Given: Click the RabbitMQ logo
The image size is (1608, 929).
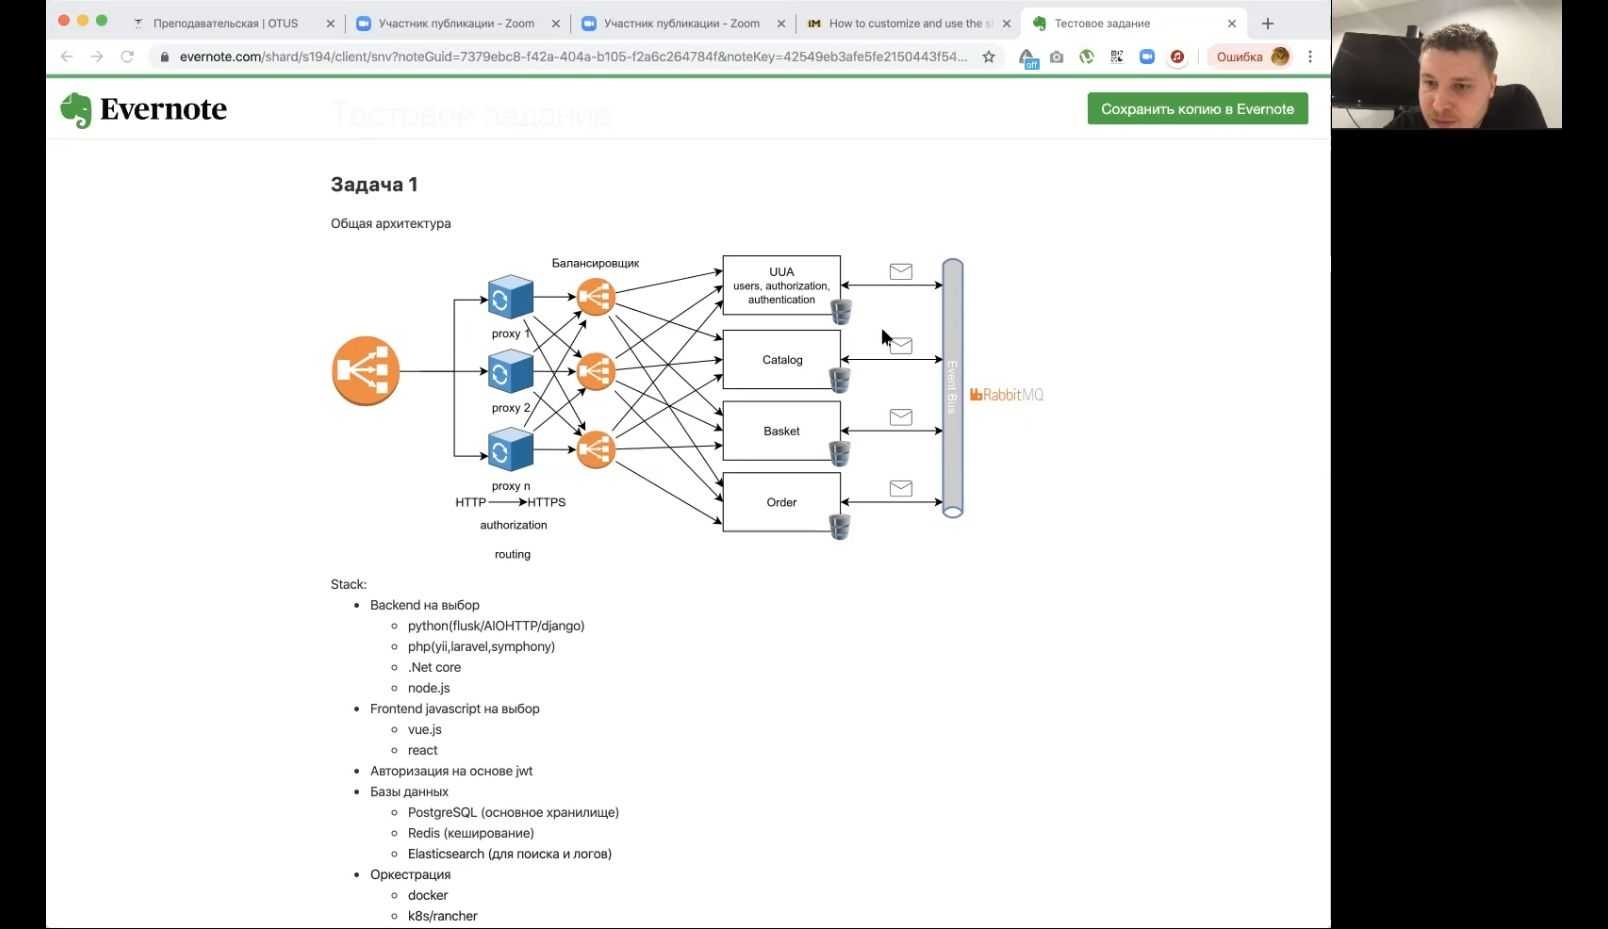Looking at the screenshot, I should (x=1006, y=395).
